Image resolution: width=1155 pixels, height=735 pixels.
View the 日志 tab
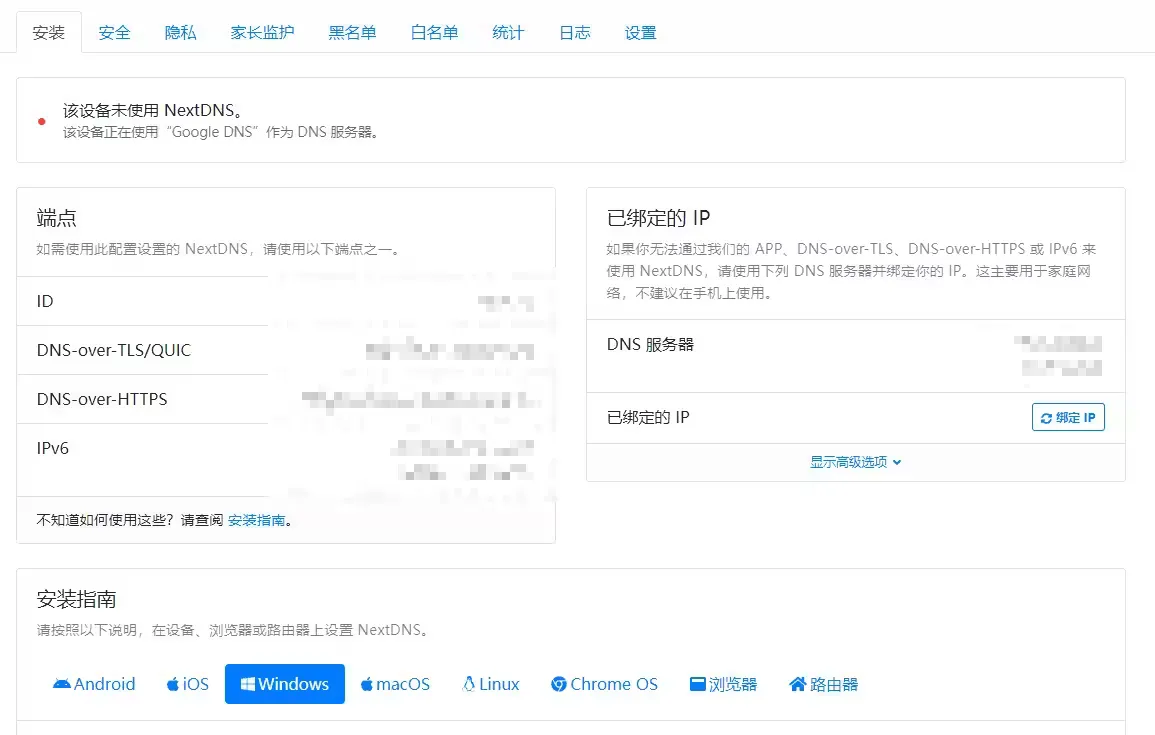[x=574, y=33]
